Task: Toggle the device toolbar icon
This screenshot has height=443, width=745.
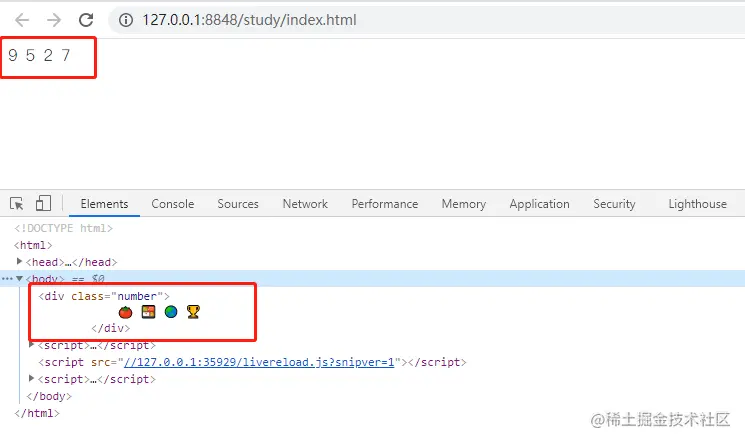Action: click(43, 203)
